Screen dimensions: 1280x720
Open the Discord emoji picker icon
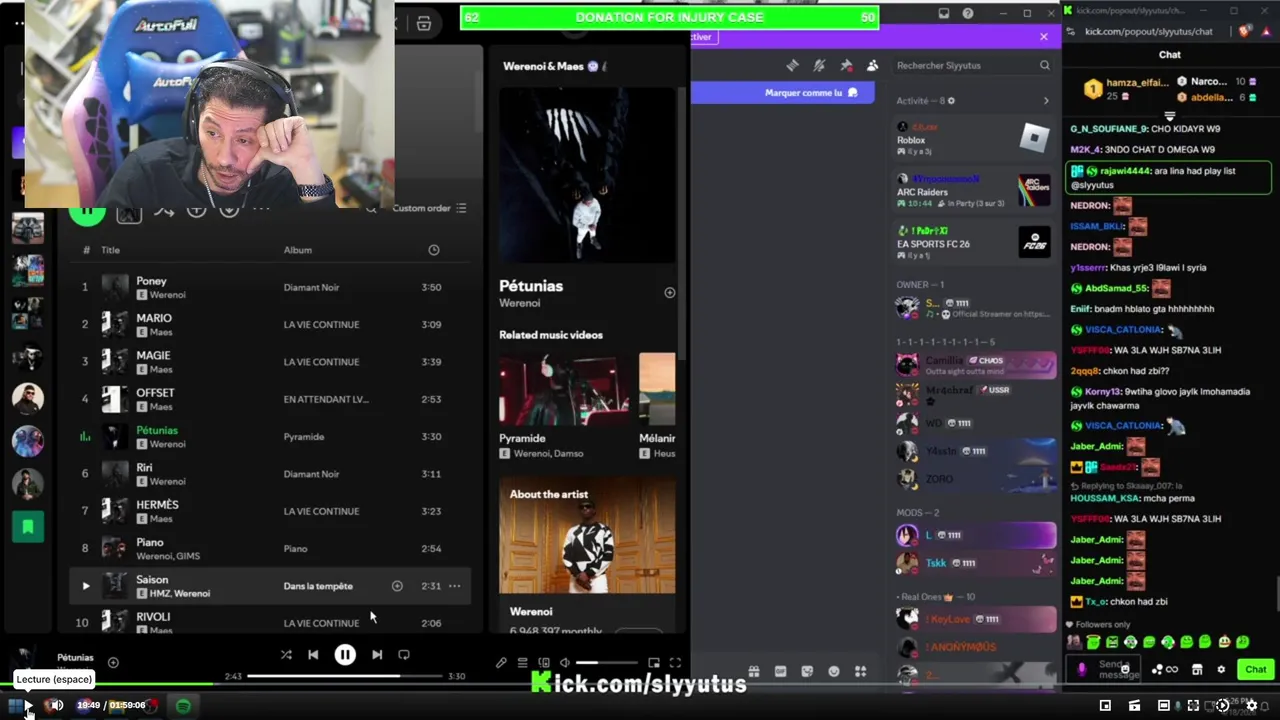pyautogui.click(x=834, y=672)
